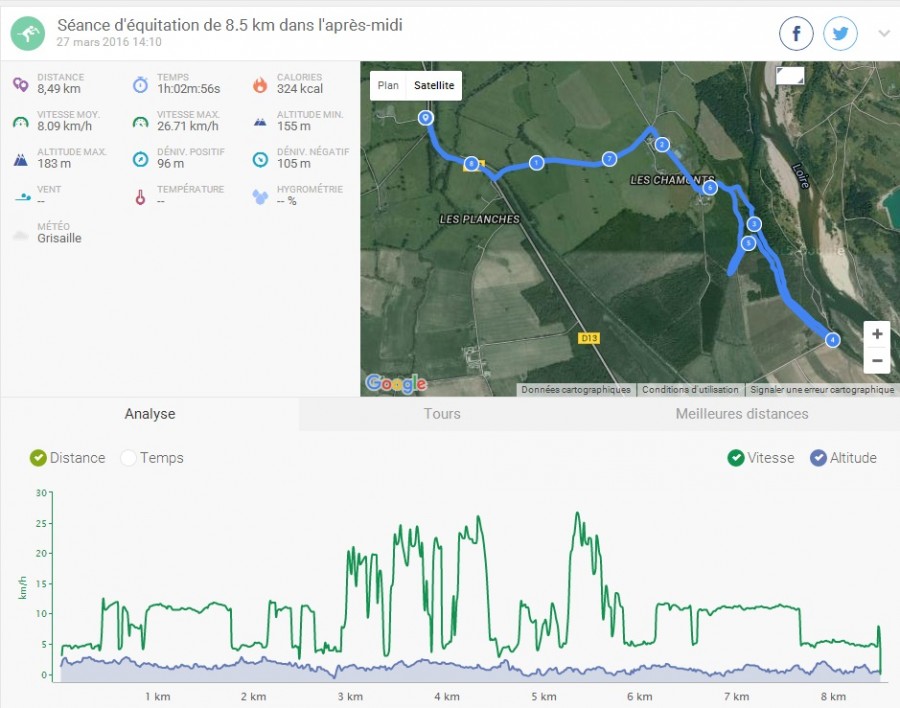Click the route start marker pin

coord(425,118)
